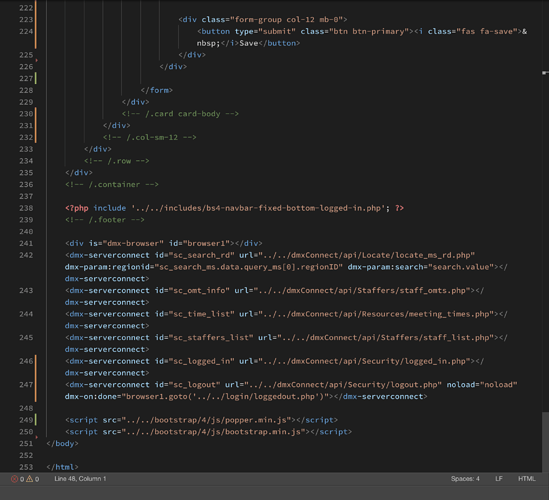
Task: Click the type="submit" attribute
Action: (265, 32)
